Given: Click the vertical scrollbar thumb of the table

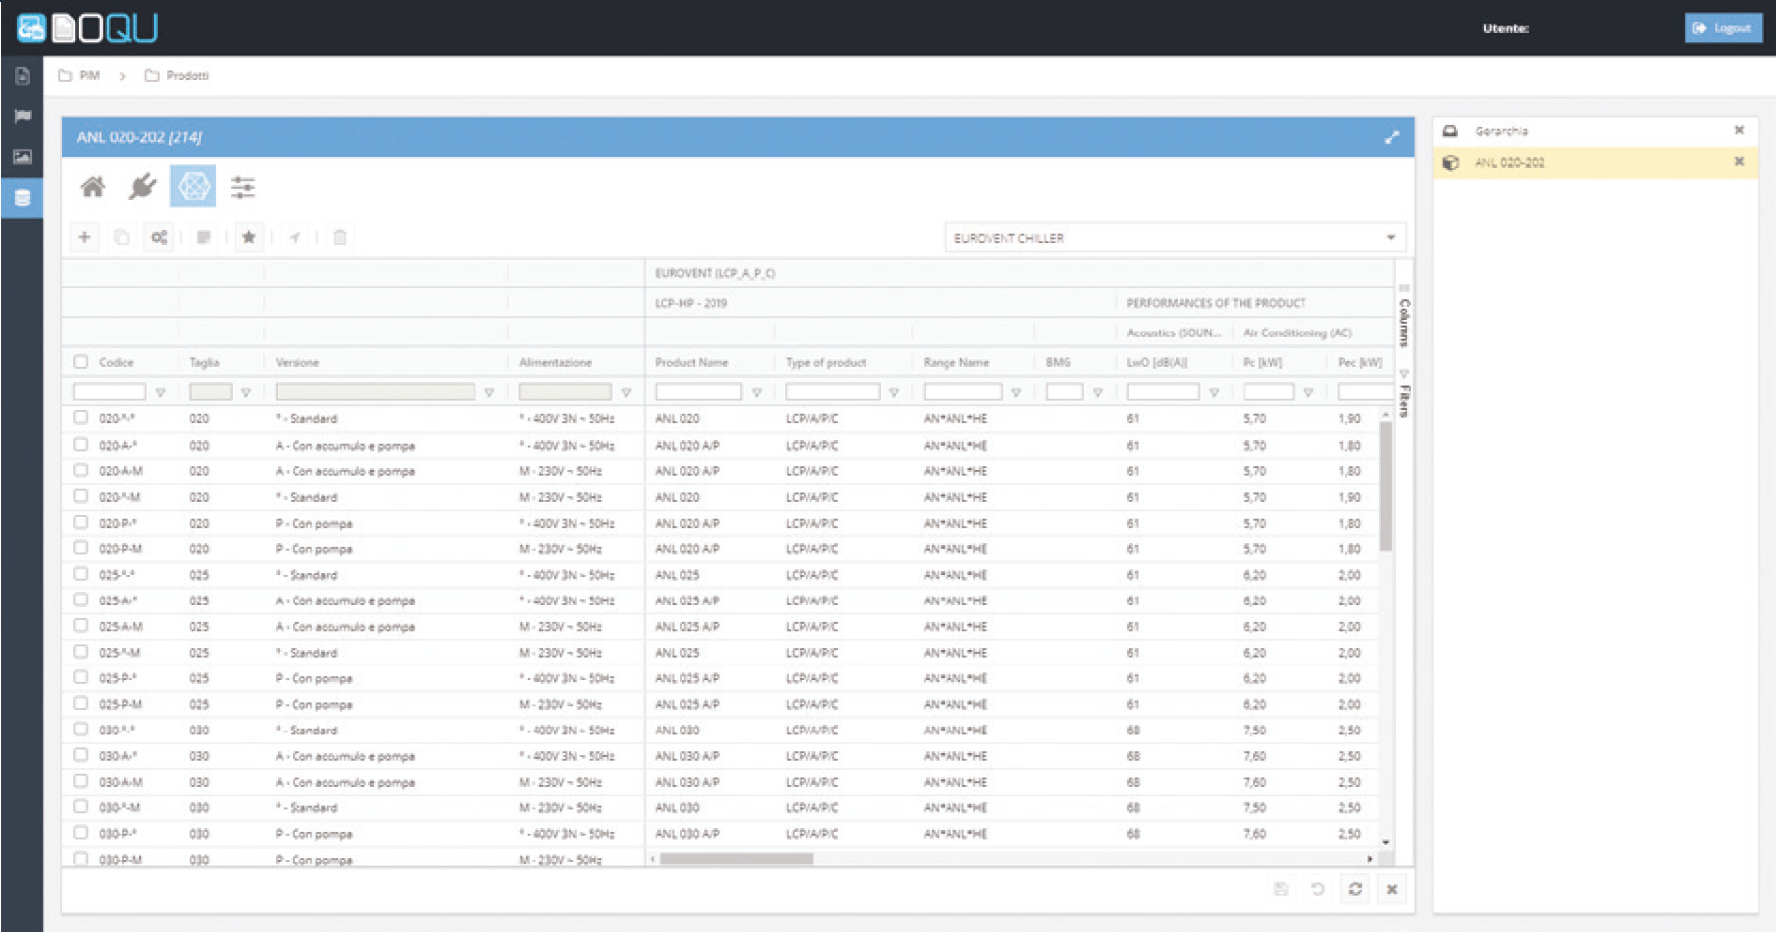Looking at the screenshot, I should [x=1386, y=486].
